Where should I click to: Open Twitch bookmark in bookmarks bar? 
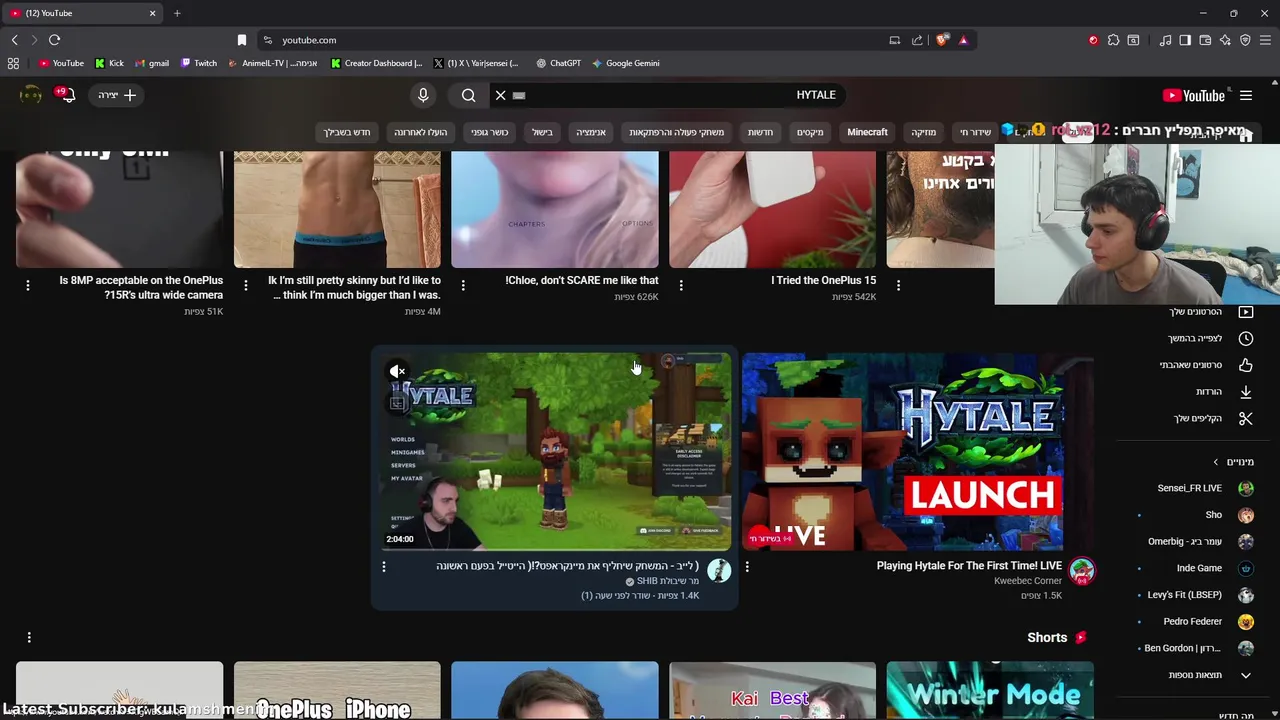coord(199,63)
